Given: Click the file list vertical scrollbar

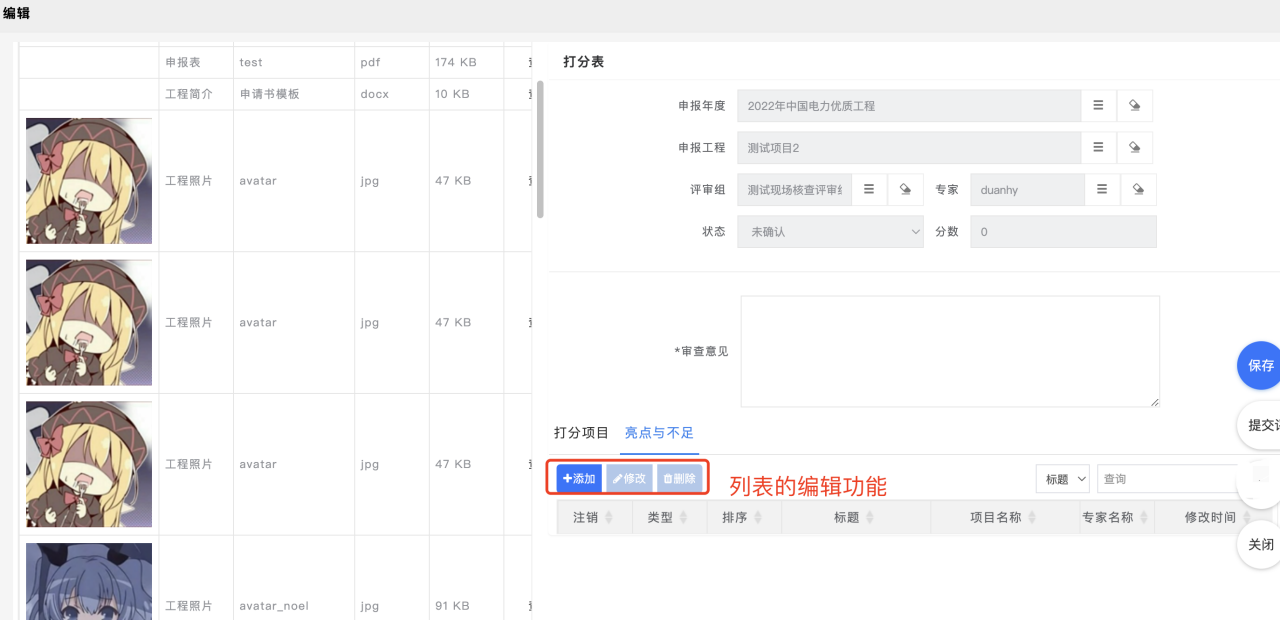Looking at the screenshot, I should 540,150.
